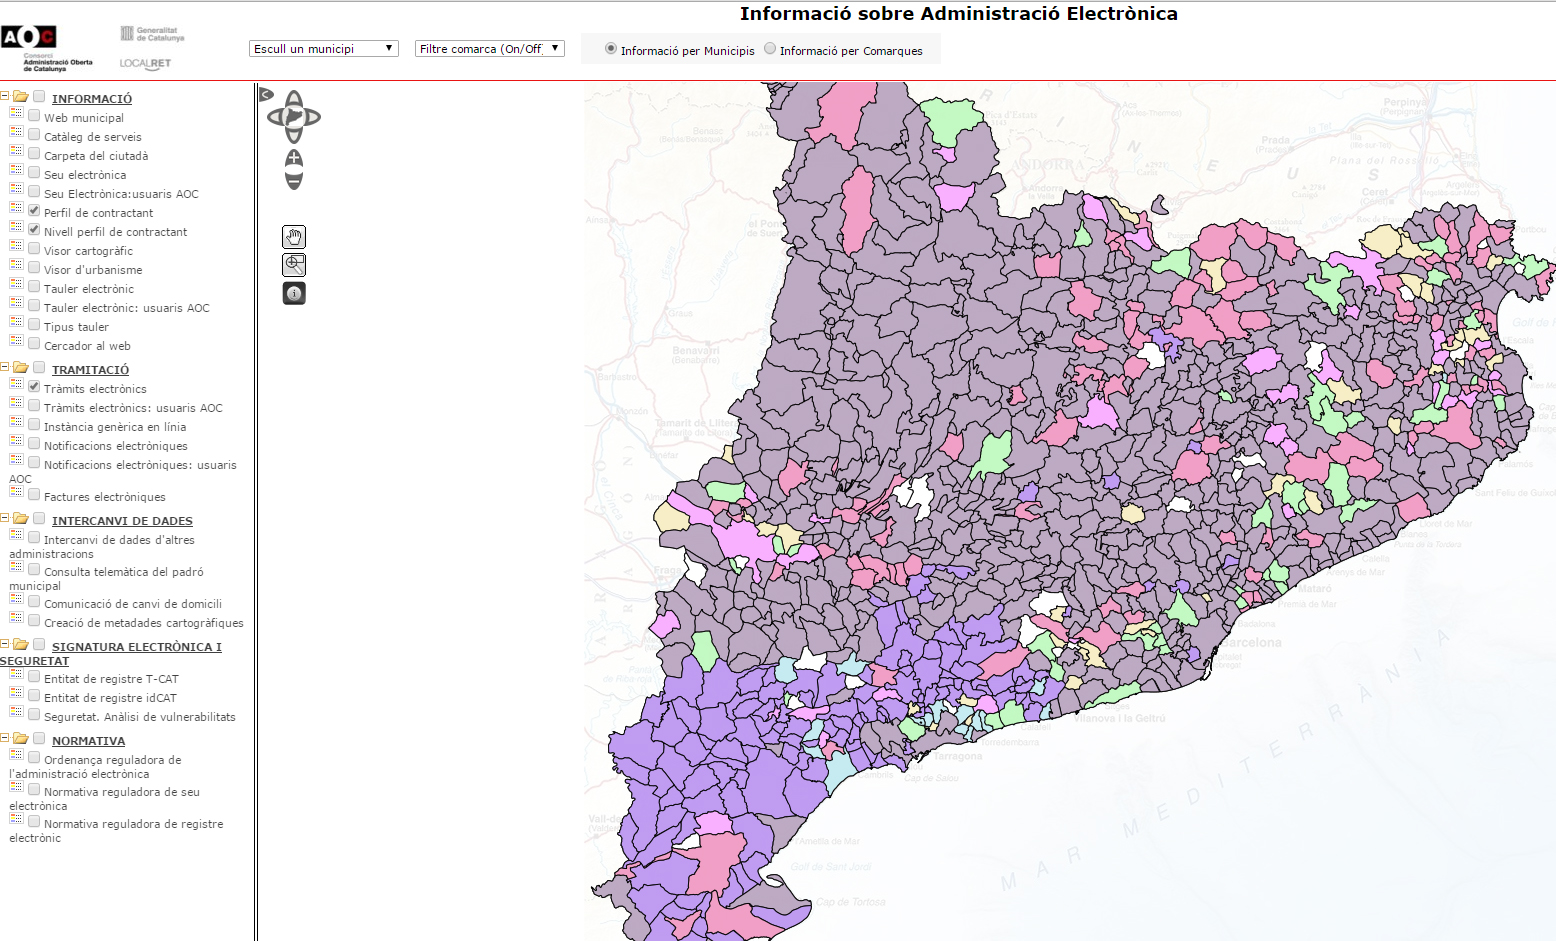This screenshot has height=941, width=1556.
Task: Click the INTERCANVI DE DADES heading link
Action: (122, 521)
